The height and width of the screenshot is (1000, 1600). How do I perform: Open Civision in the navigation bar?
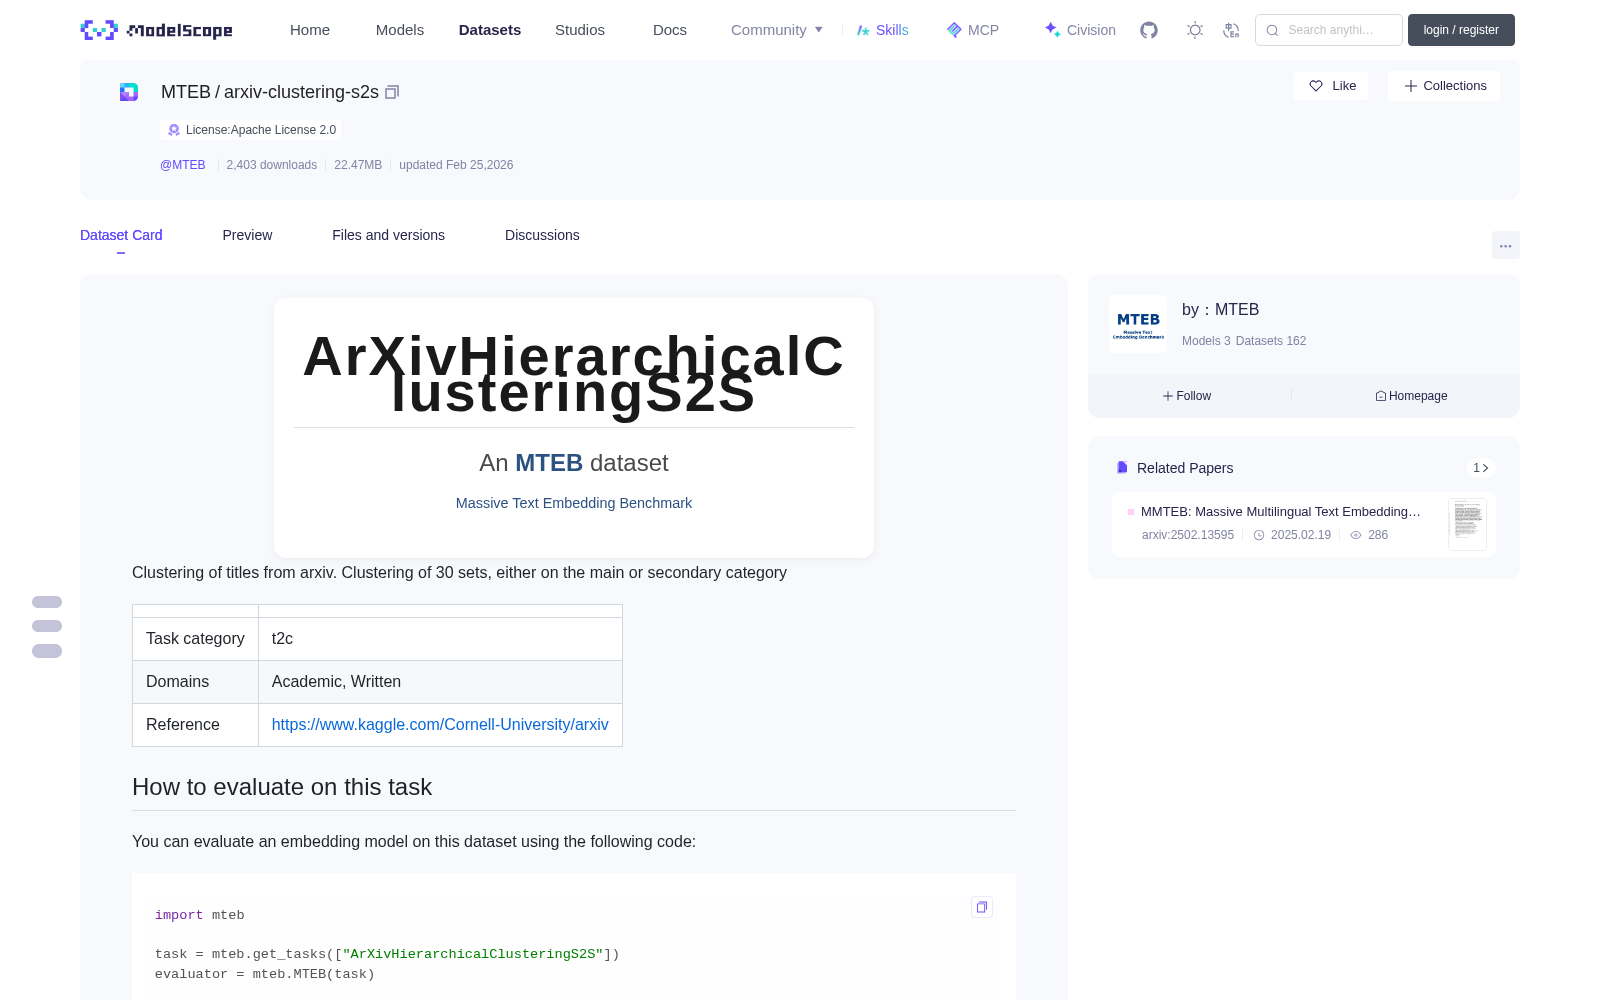point(1080,30)
